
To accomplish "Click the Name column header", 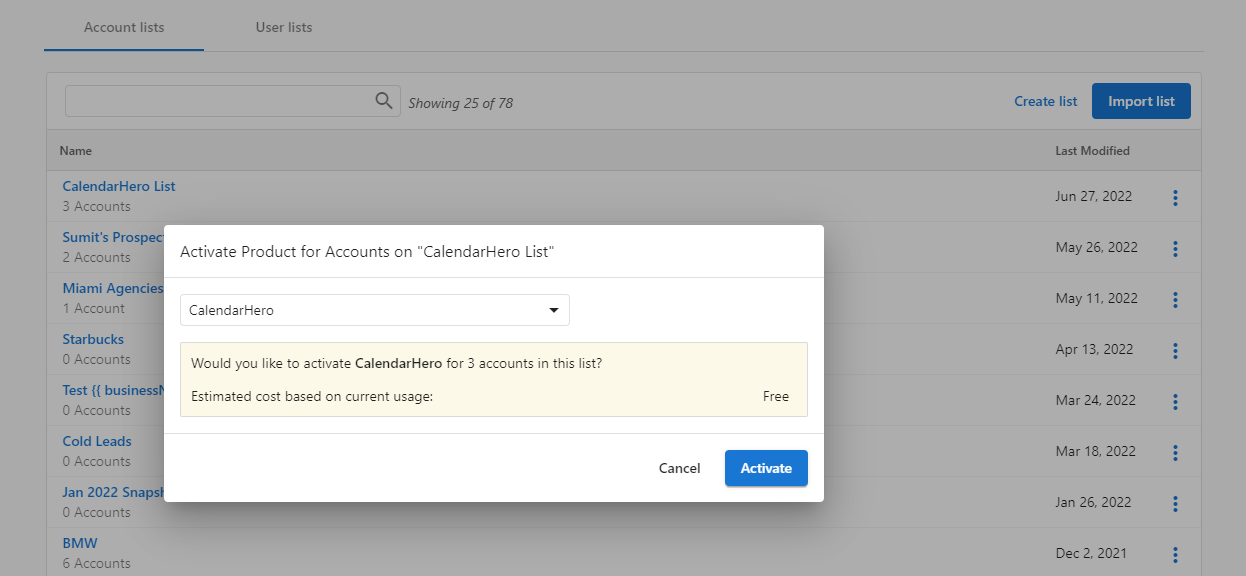I will coord(76,151).
